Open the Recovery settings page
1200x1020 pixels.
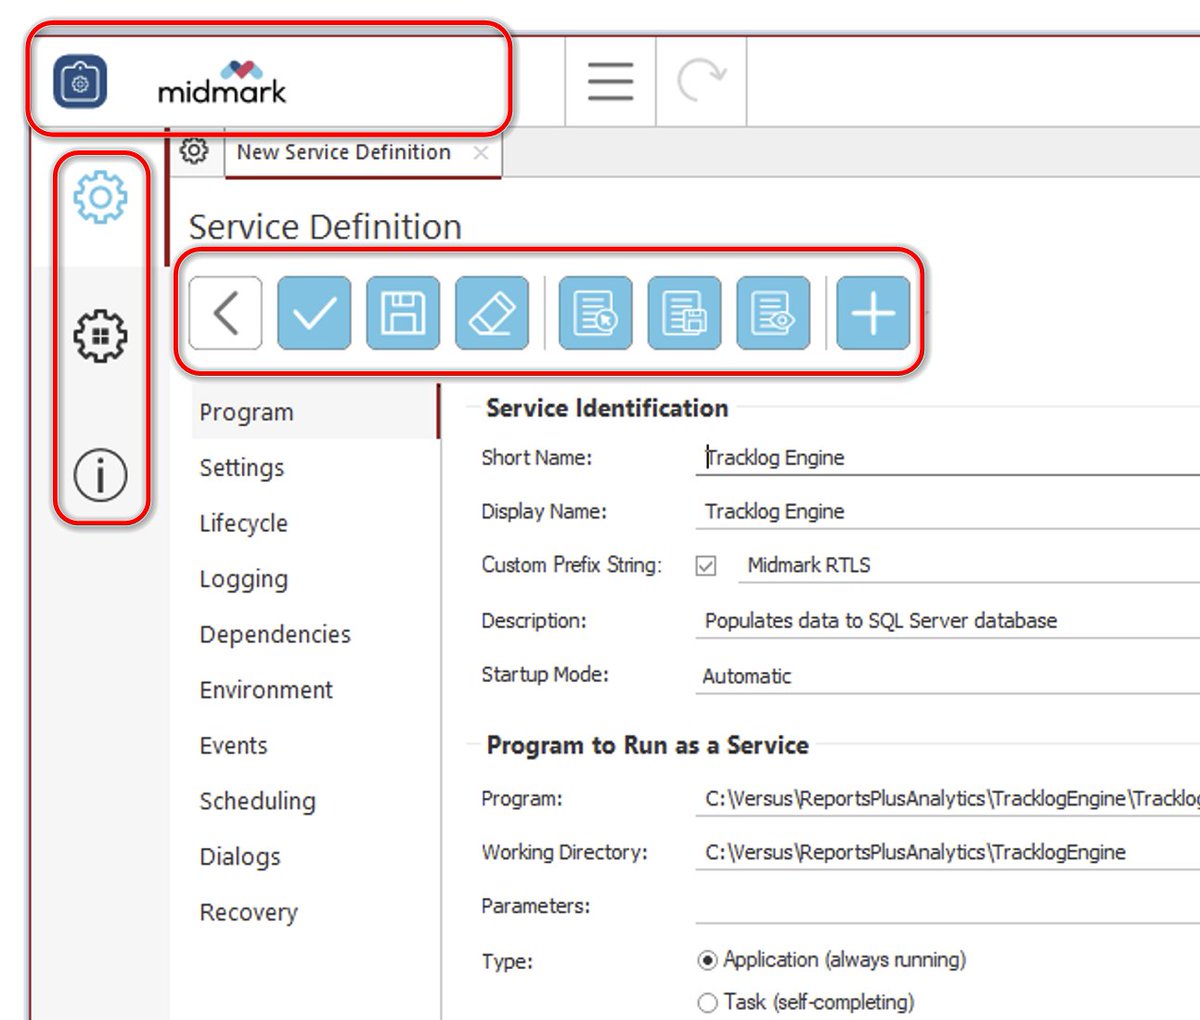248,912
